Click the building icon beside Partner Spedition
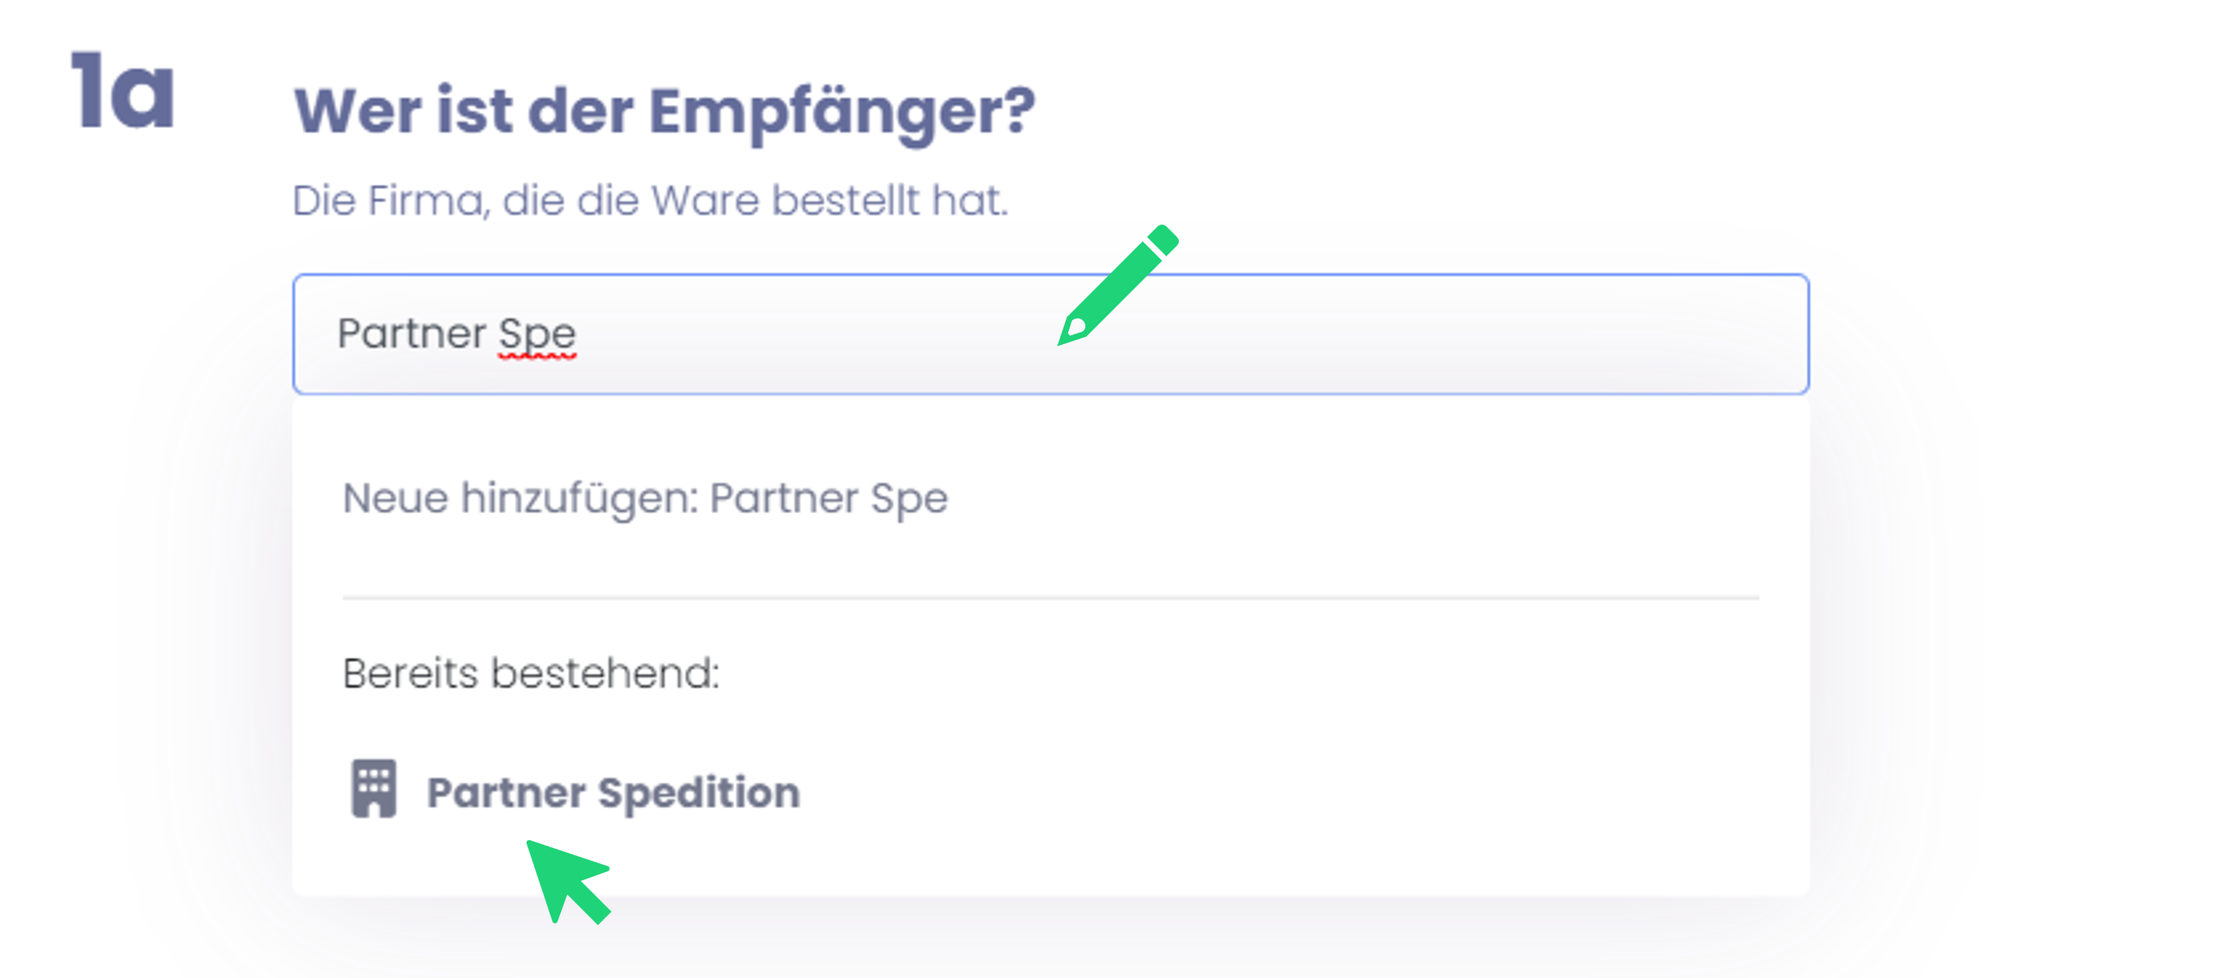Viewport: 2236px width, 978px height. 374,789
